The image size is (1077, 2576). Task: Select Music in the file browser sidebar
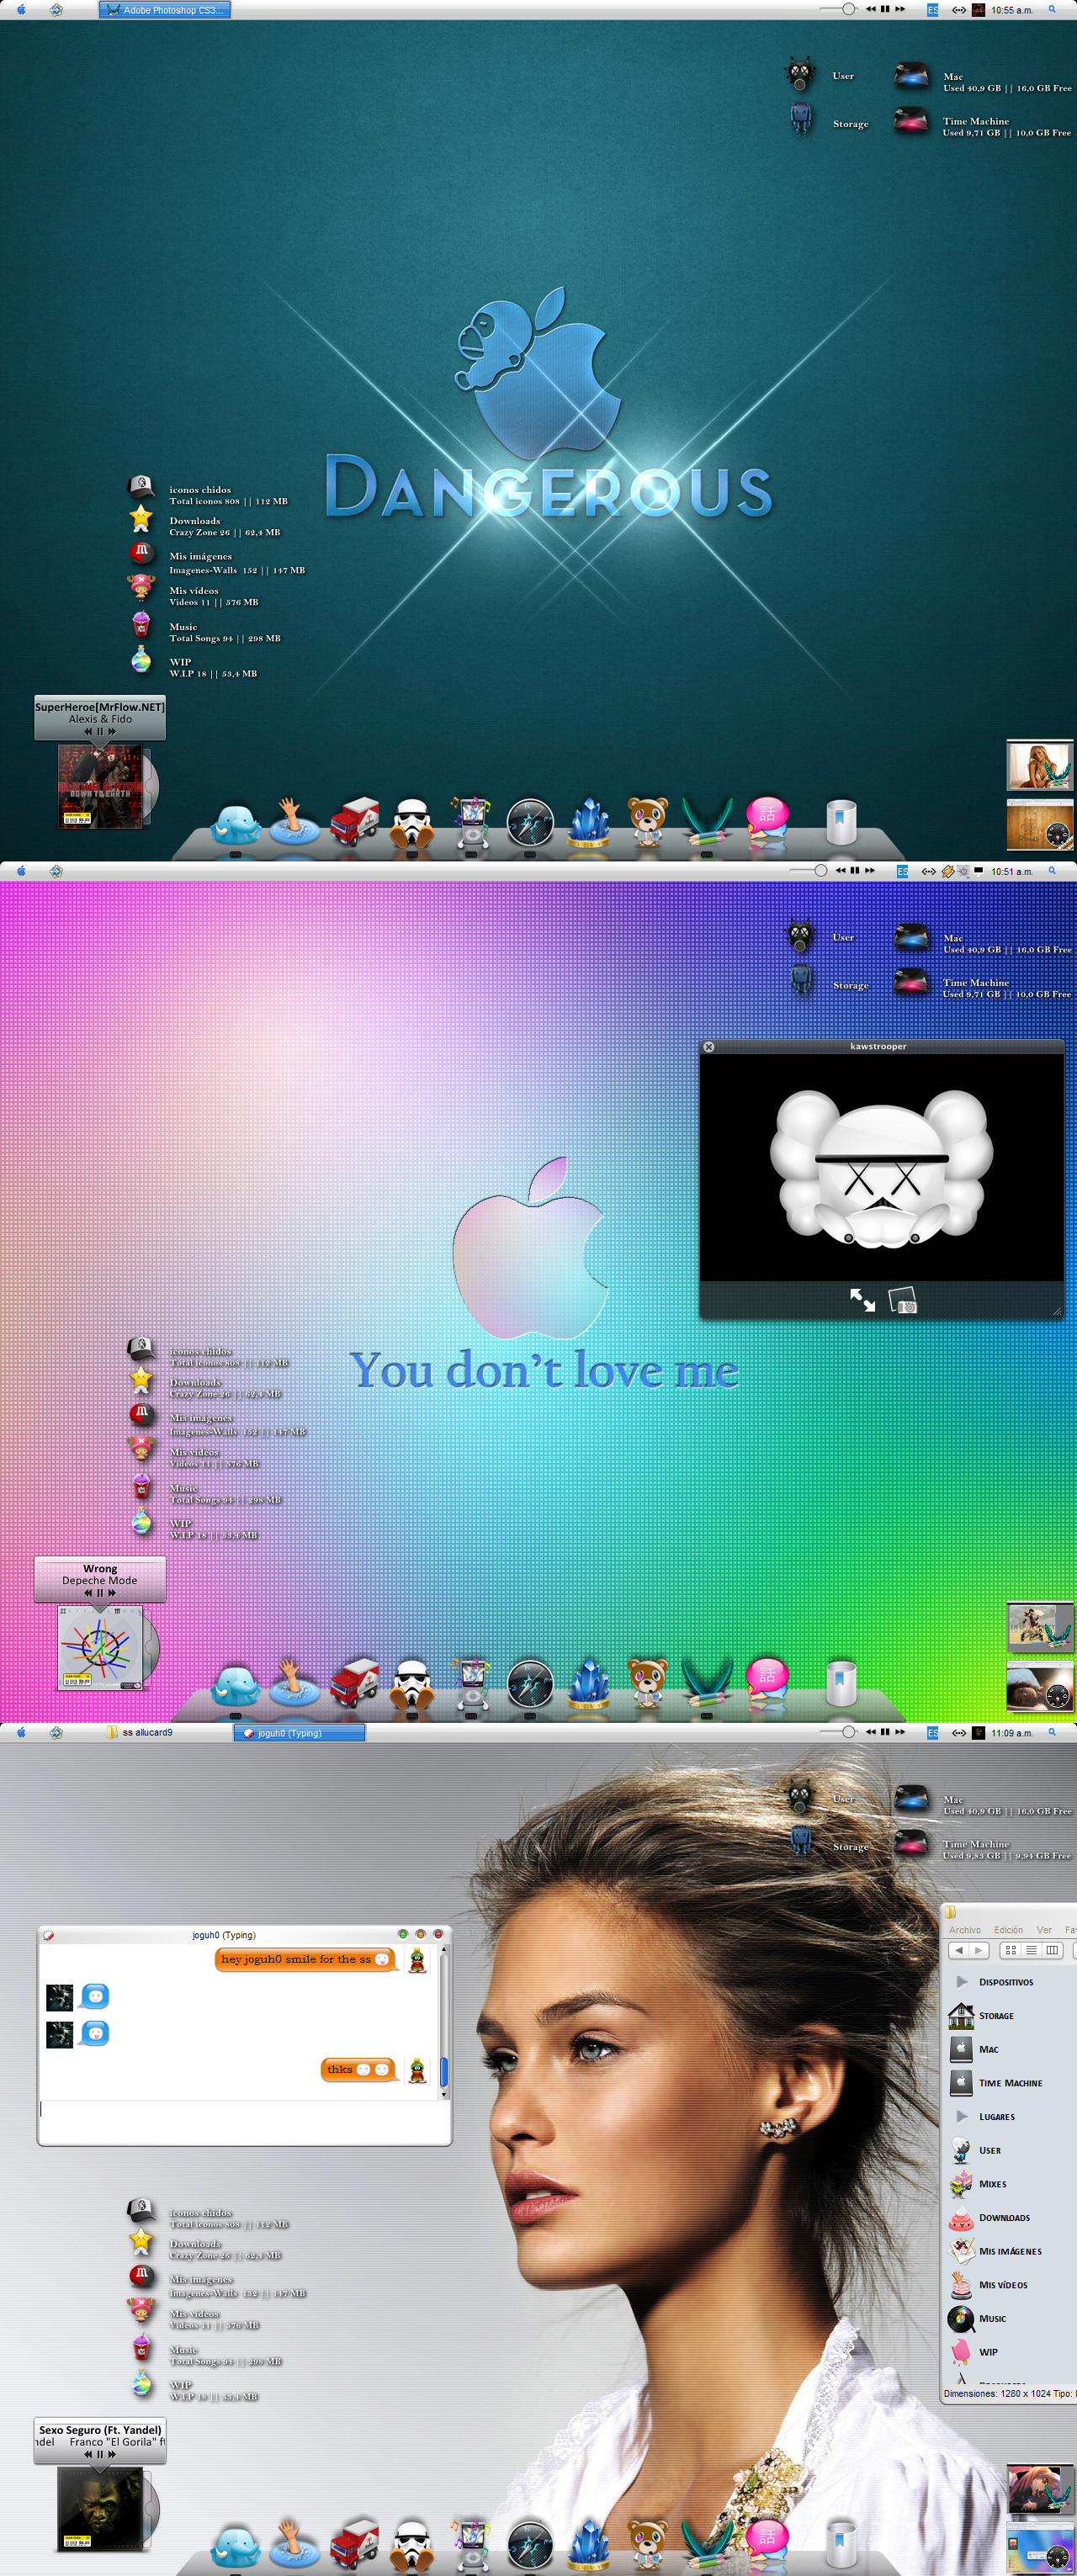click(x=978, y=2318)
